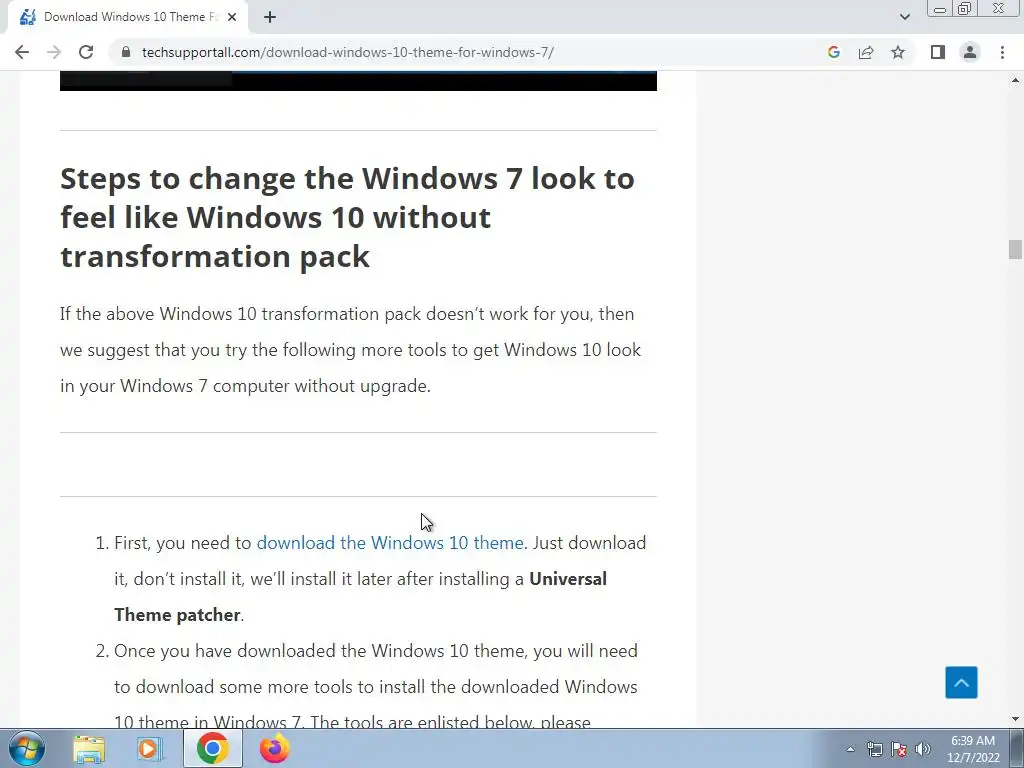Open the Windows Start menu
This screenshot has height=768, width=1024.
(x=27, y=748)
